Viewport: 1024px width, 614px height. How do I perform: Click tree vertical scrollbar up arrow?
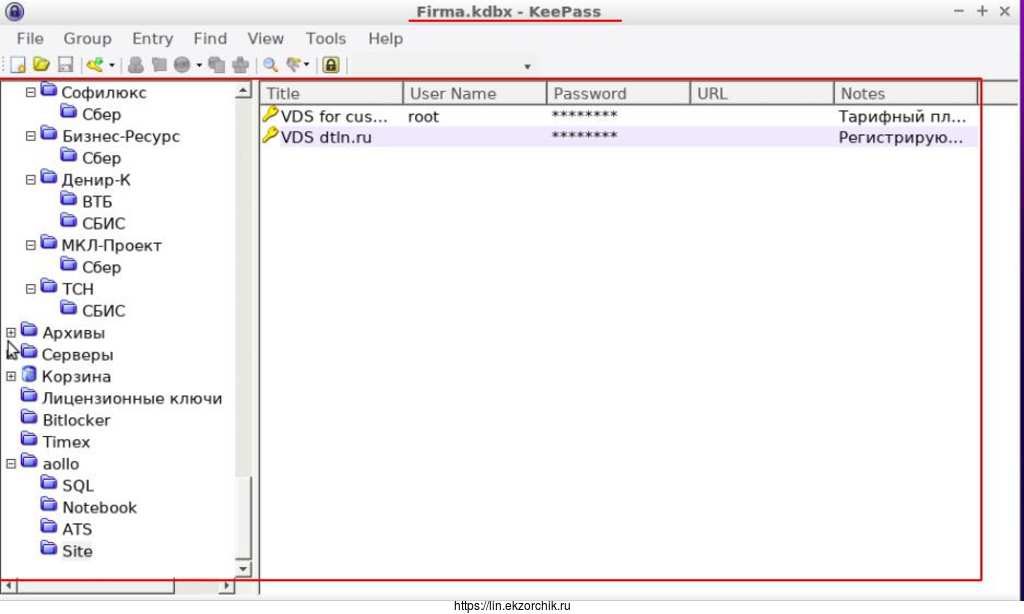coord(243,91)
